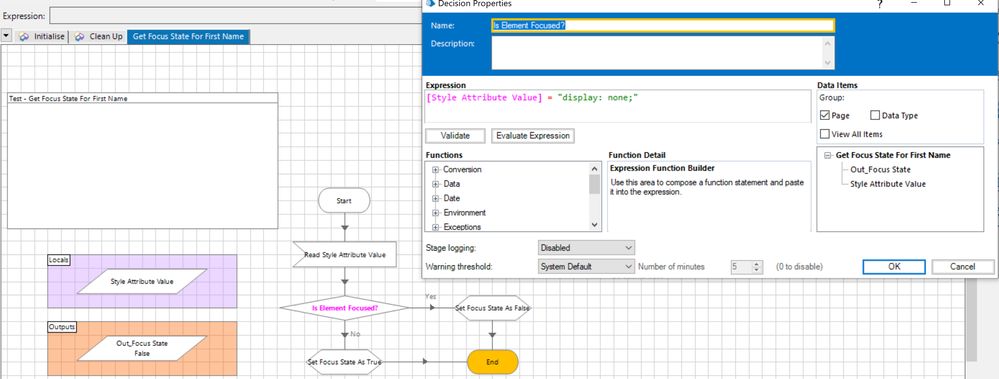Viewport: 999px width, 379px height.
Task: Click the main Expression bar field
Action: [236, 15]
